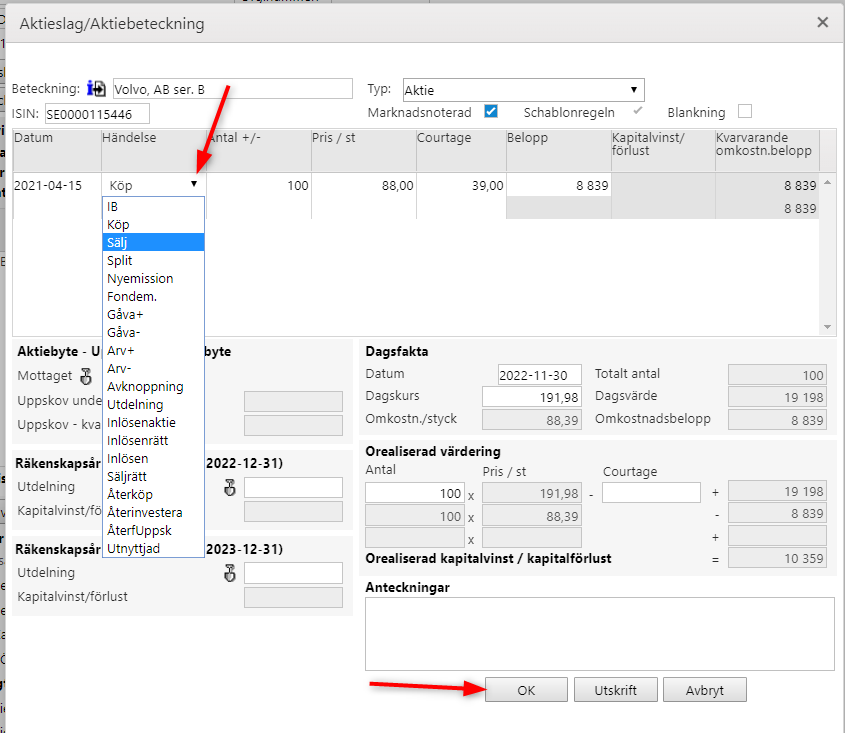The image size is (845, 733).
Task: Cancel with the Avbryt button
Action: click(704, 690)
